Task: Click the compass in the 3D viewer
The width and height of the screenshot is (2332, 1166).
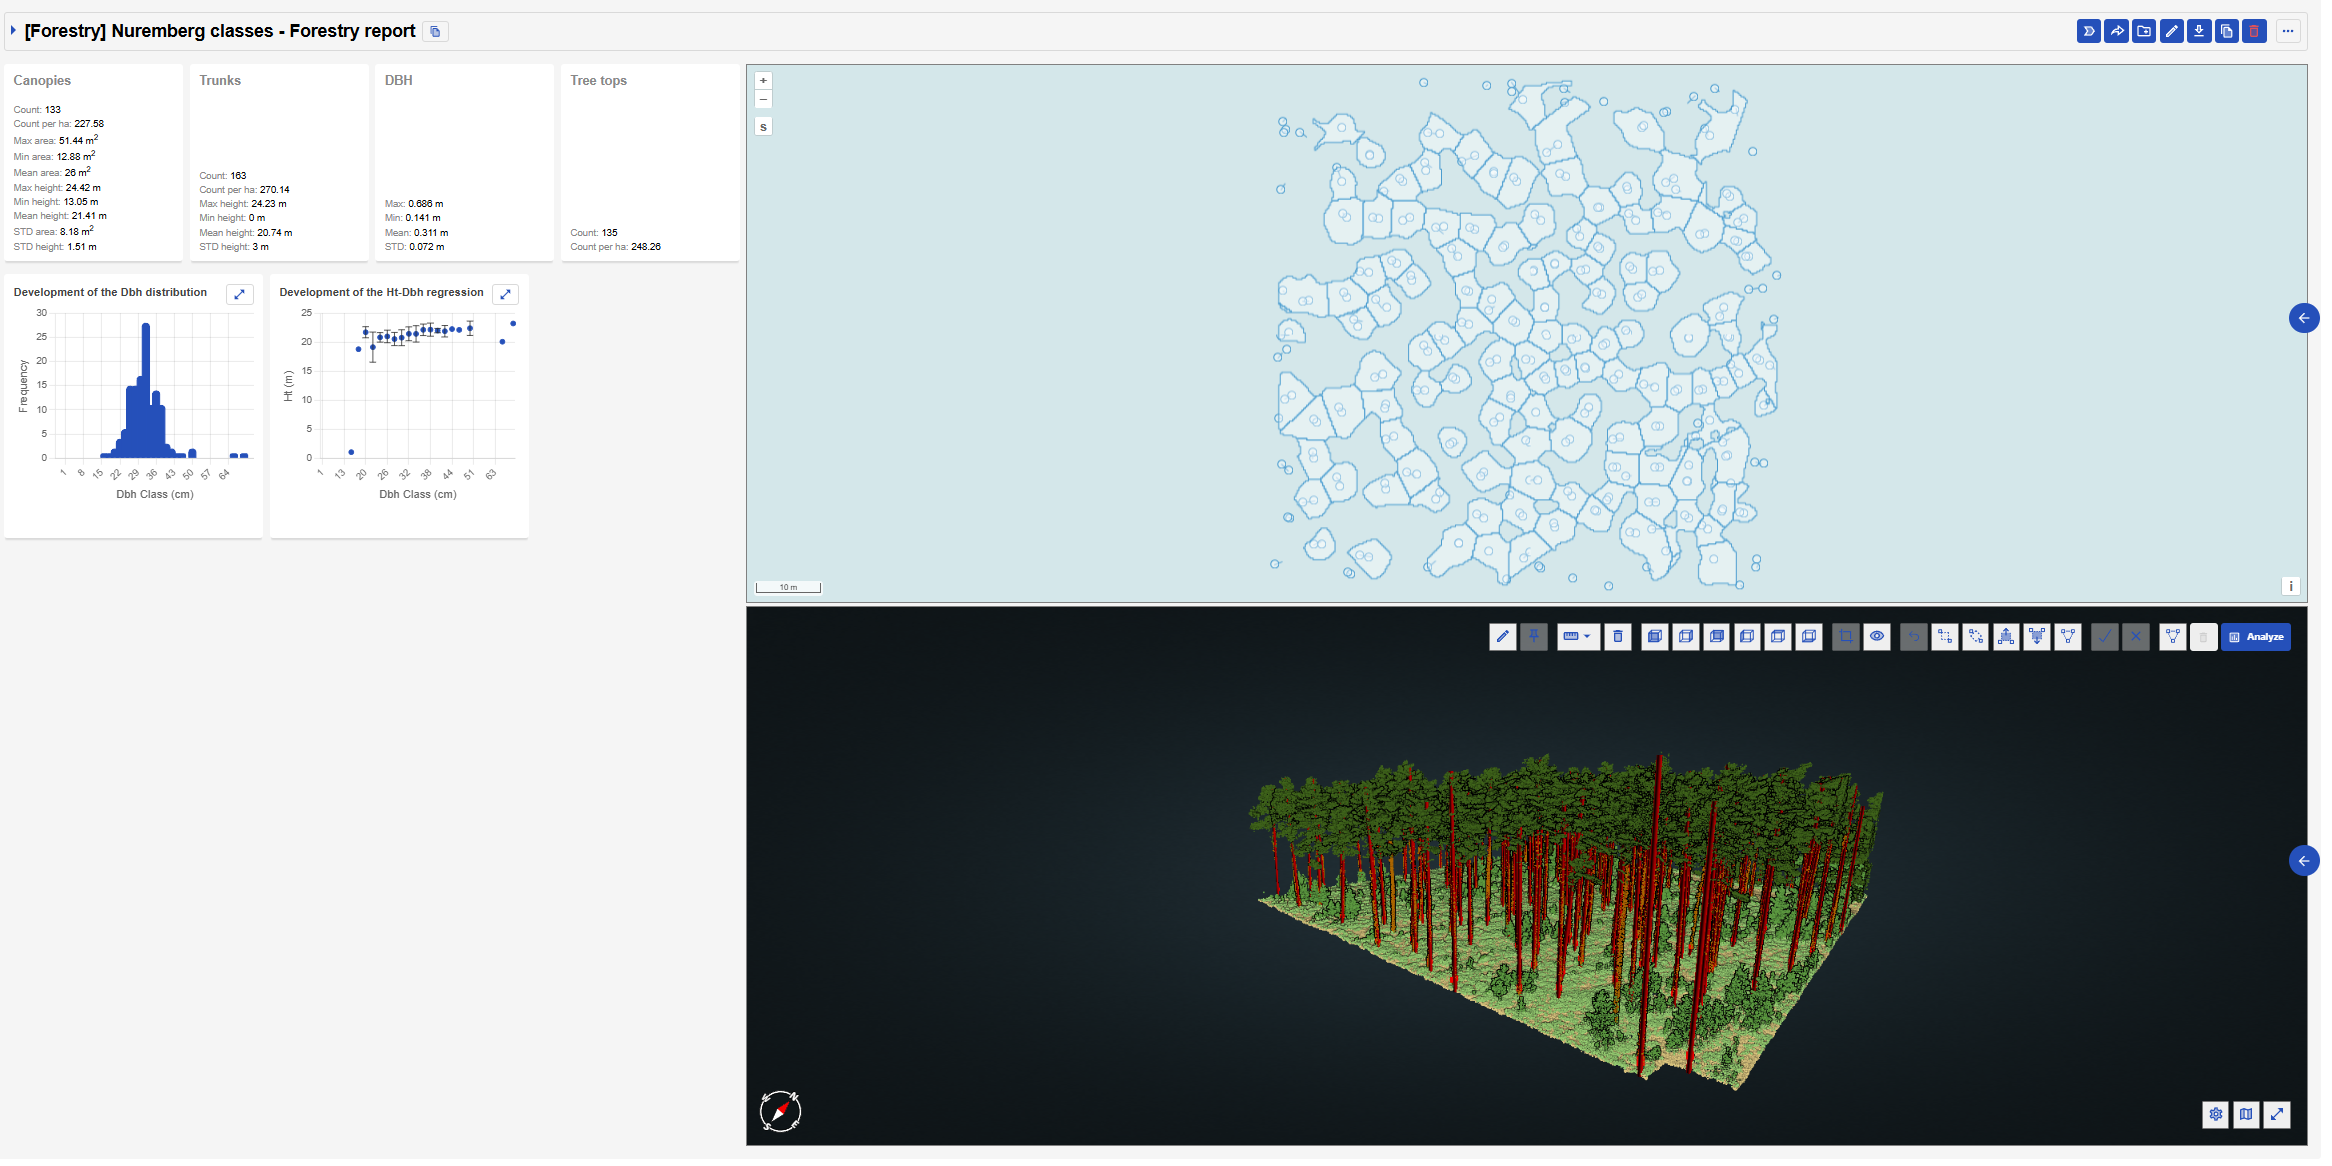Action: pyautogui.click(x=780, y=1110)
